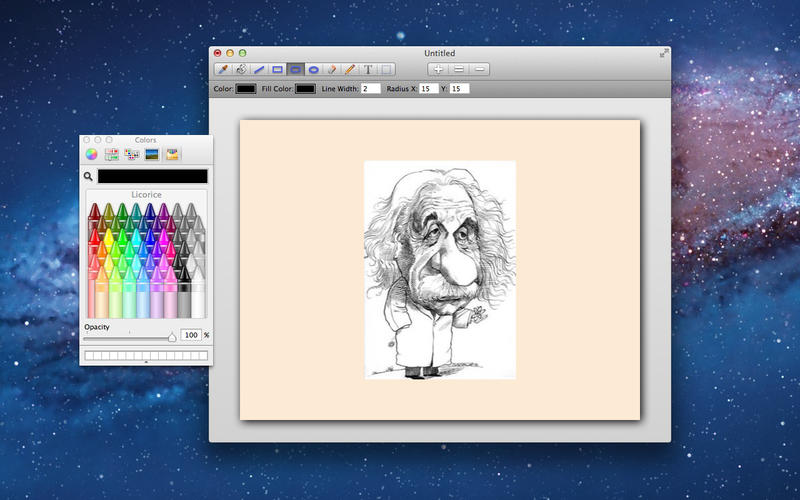
Task: Open the stroke Color well
Action: [245, 89]
